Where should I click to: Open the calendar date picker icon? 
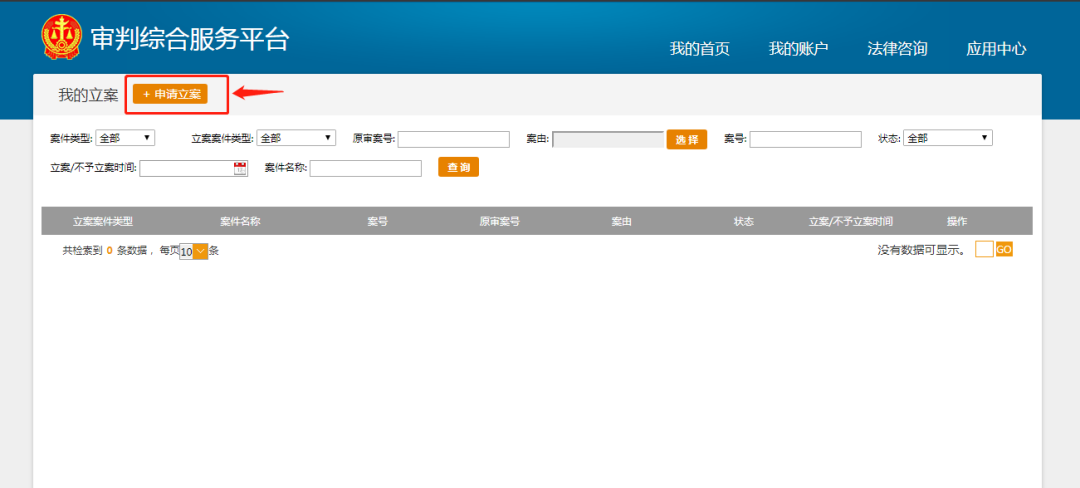240,169
